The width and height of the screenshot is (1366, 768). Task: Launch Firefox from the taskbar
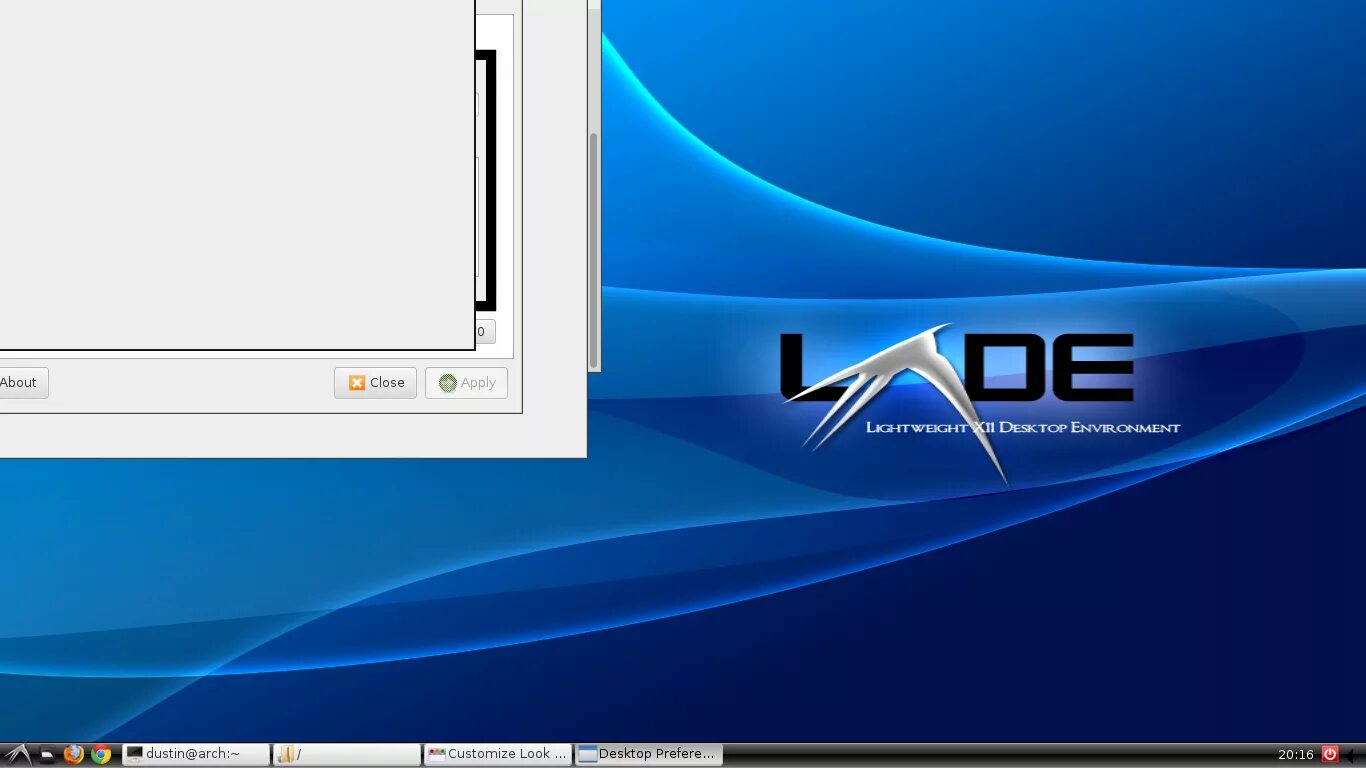click(73, 754)
